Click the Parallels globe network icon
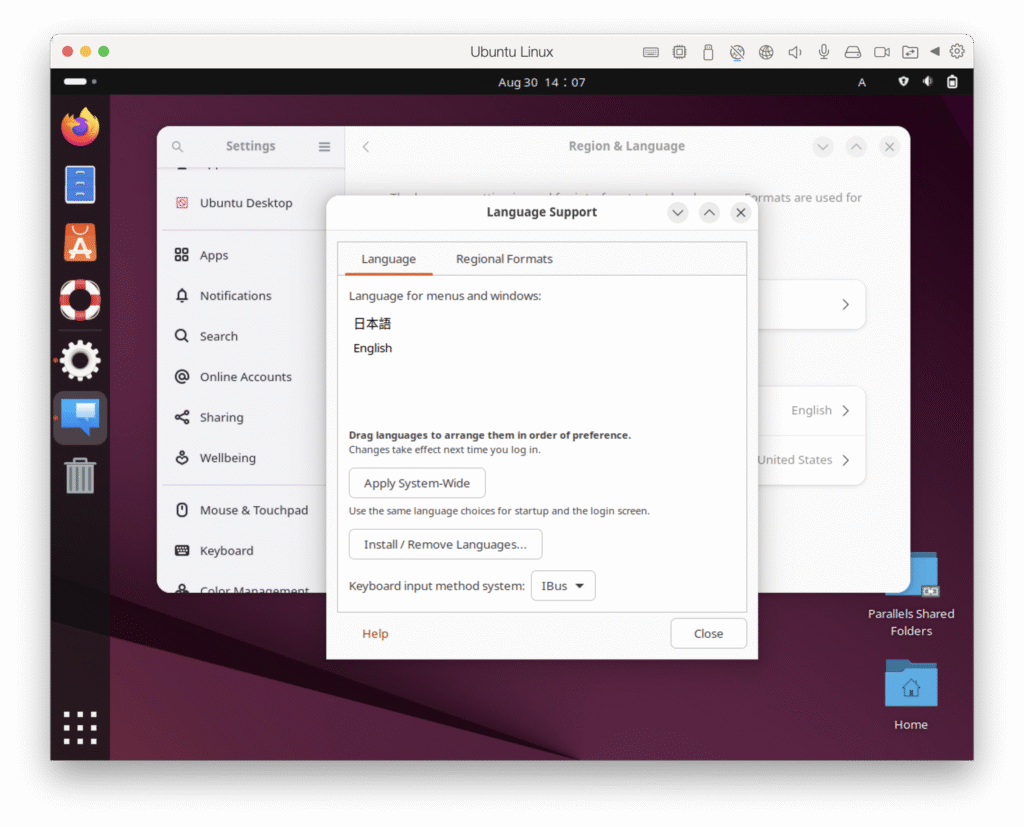The height and width of the screenshot is (827, 1024). pyautogui.click(x=766, y=52)
